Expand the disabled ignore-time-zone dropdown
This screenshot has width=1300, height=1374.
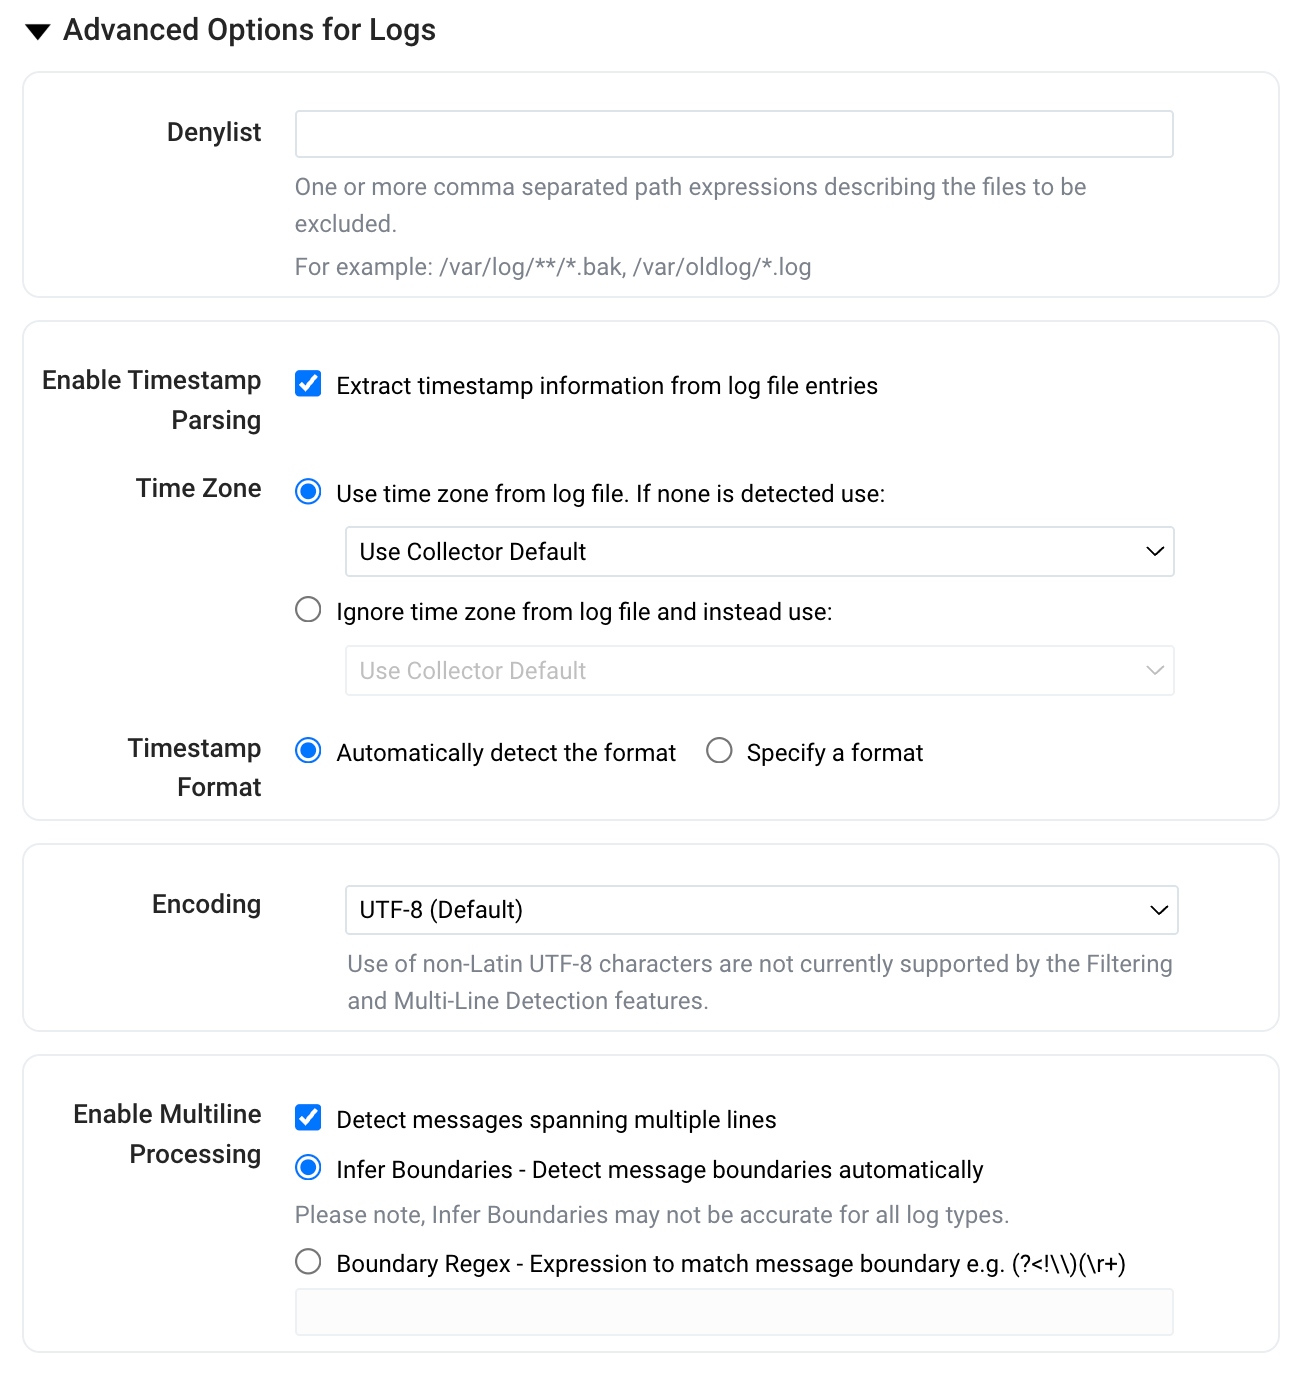click(x=760, y=670)
